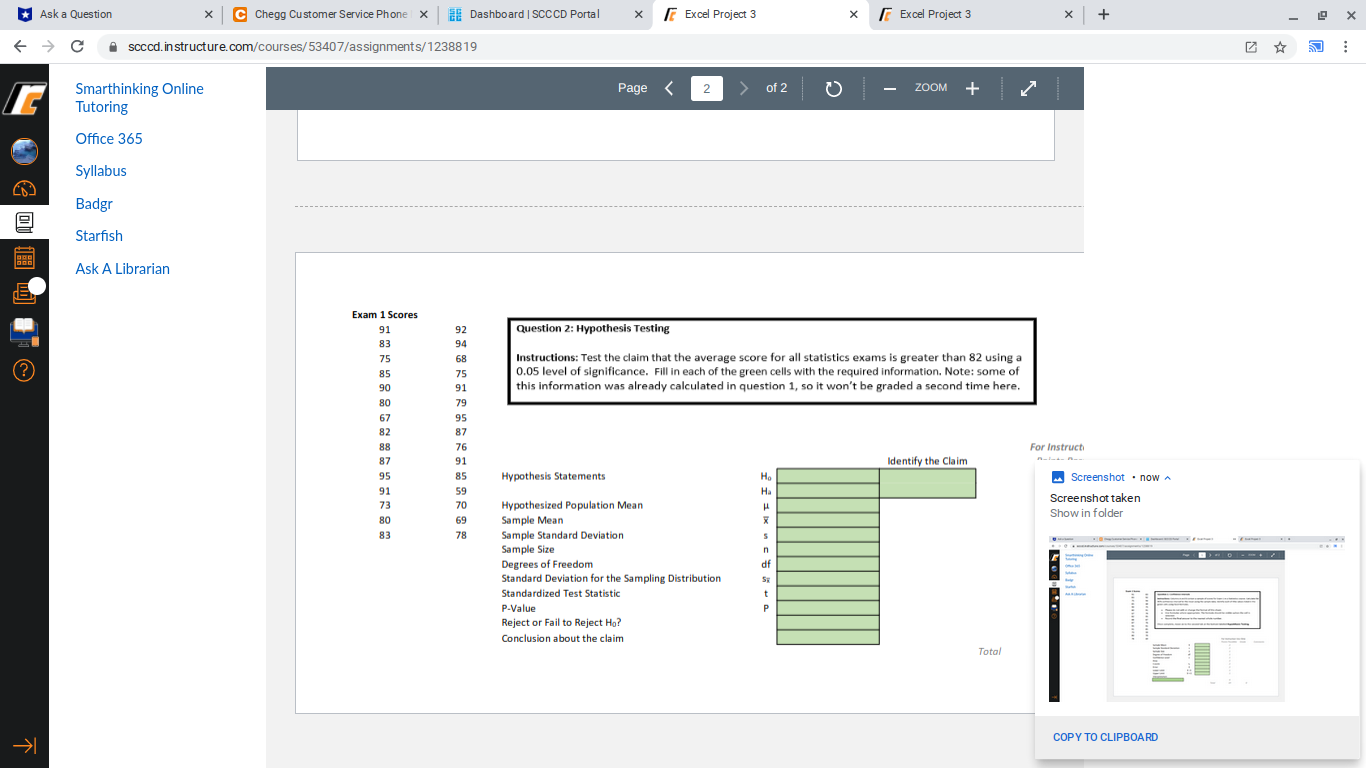
Task: Open the Ask A Librarian link
Action: click(x=123, y=269)
